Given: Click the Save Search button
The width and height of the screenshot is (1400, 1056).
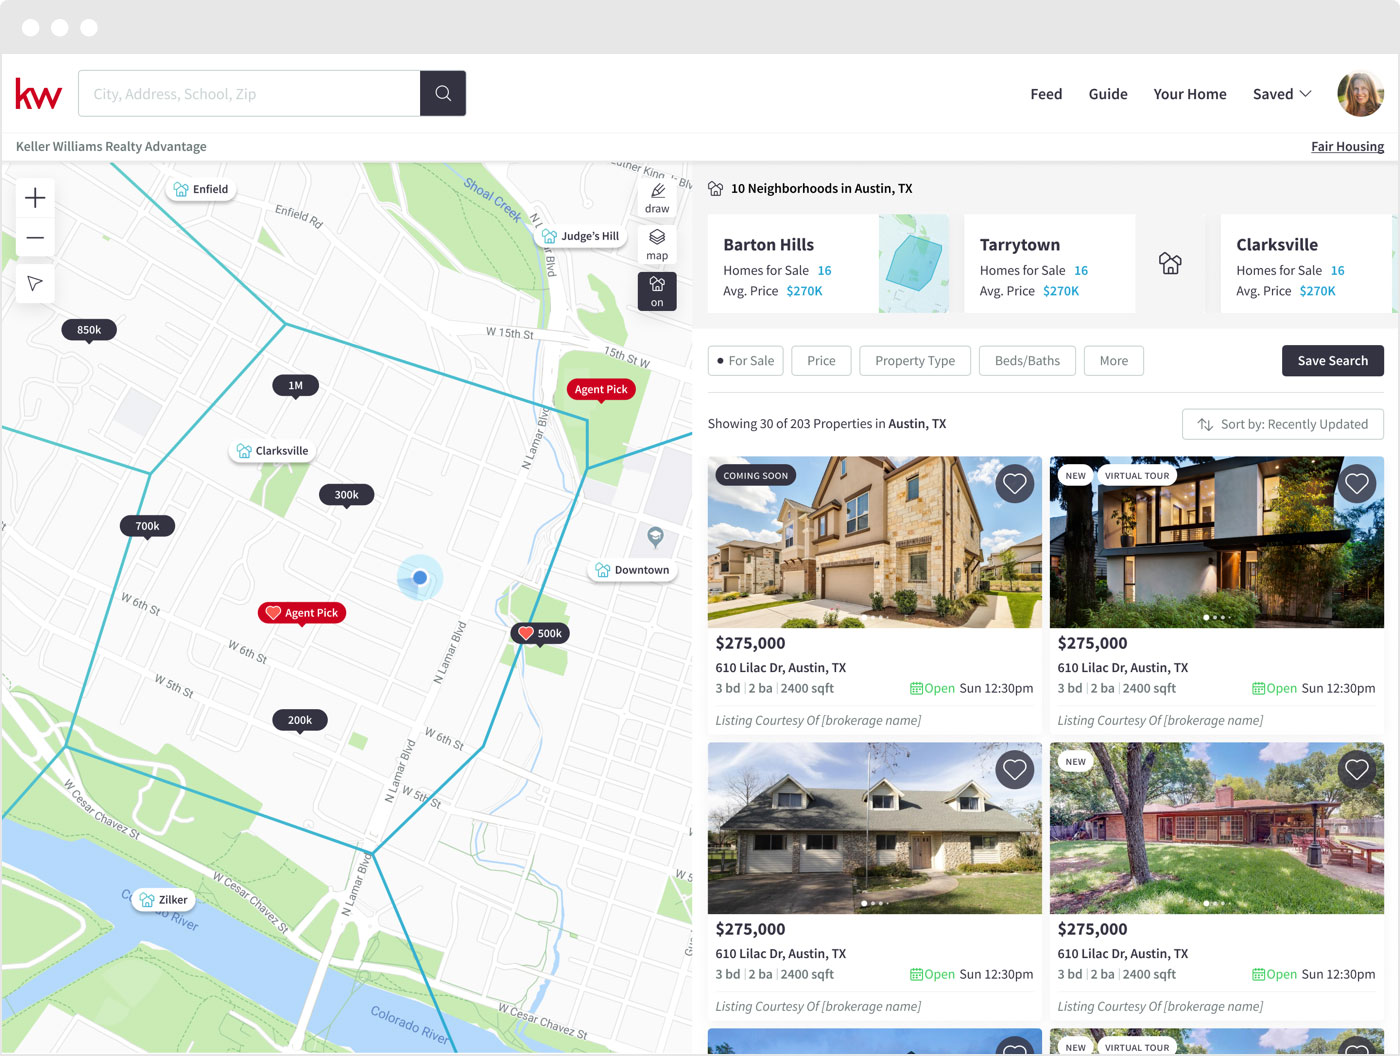Looking at the screenshot, I should click(1333, 361).
